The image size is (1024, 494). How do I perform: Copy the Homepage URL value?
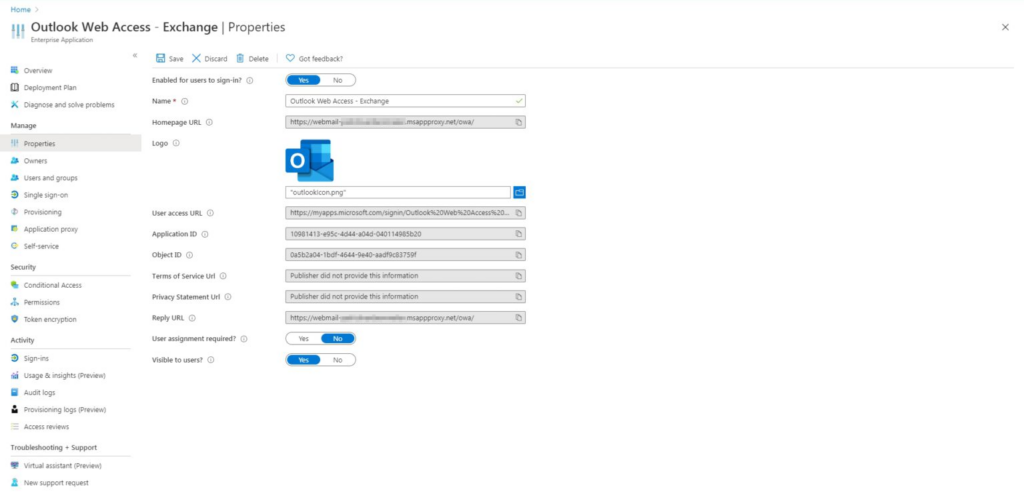(519, 122)
